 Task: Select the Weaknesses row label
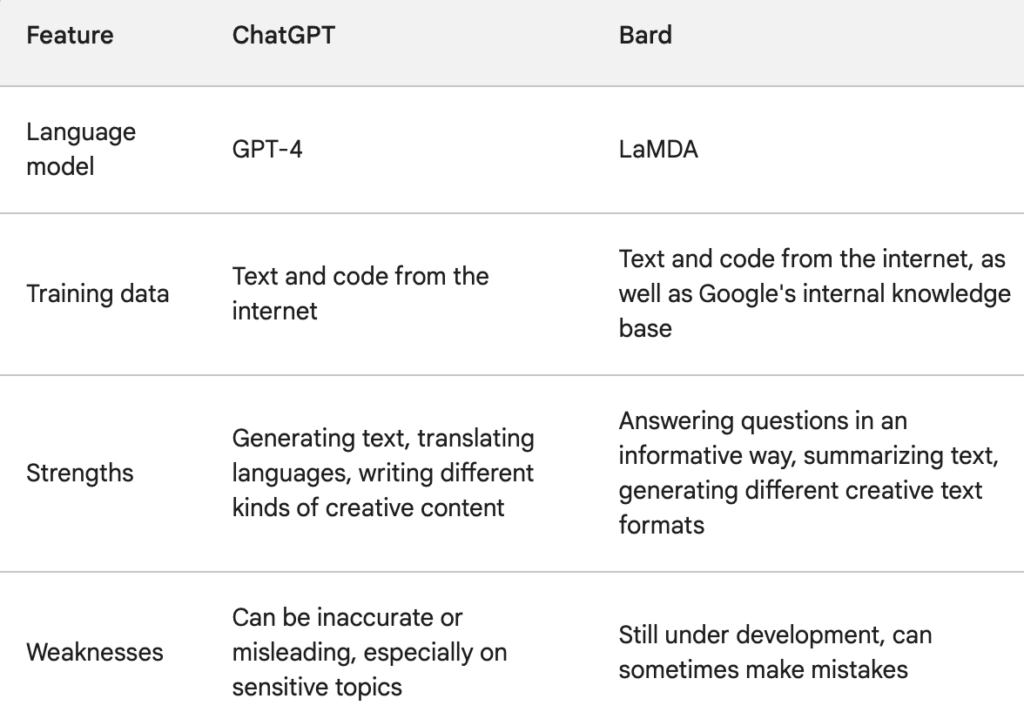pos(95,652)
